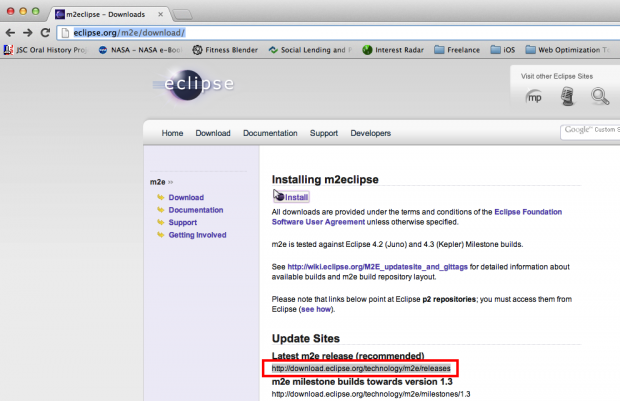Open the Eclipse Marketplace 'mp' icon
Screen dimensions: 620x401
pos(535,96)
